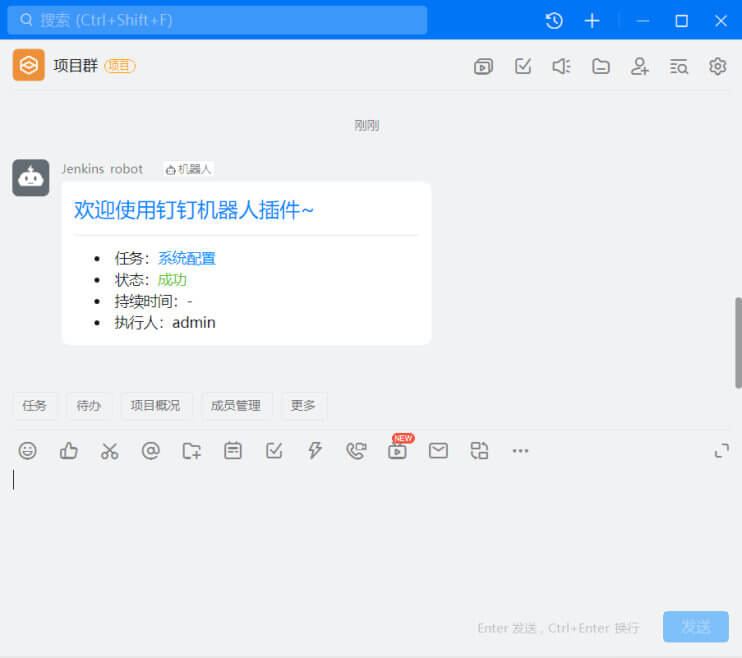The width and height of the screenshot is (742, 658).
Task: Click the 机器人 robot tag
Action: point(189,169)
